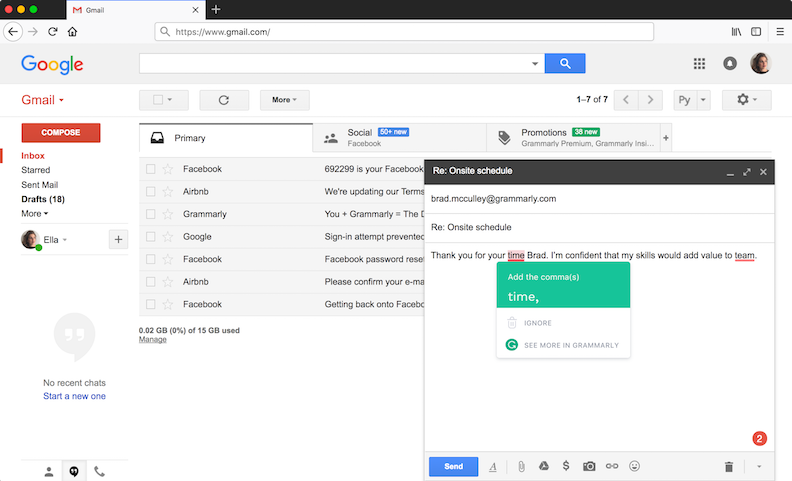Insert link with the chain icon
Screen dimensions: 792x481
pyautogui.click(x=612, y=466)
